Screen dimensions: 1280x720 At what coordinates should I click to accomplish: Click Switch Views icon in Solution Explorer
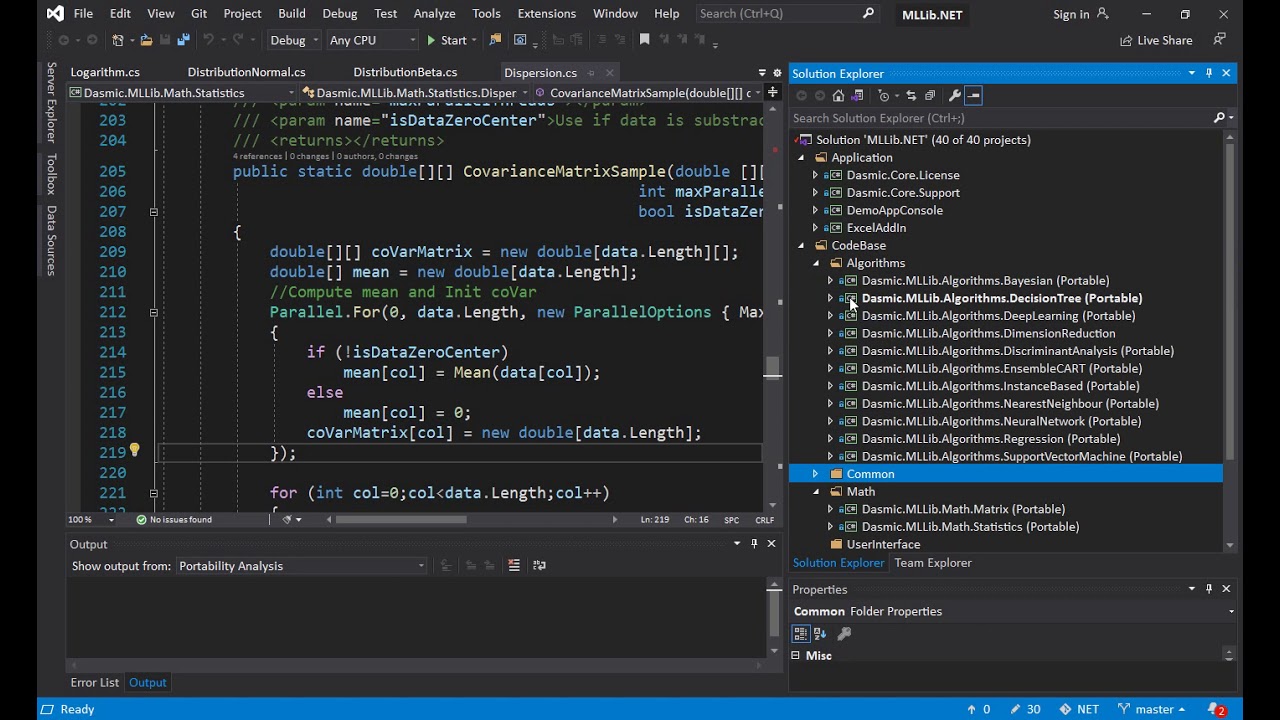pos(855,96)
